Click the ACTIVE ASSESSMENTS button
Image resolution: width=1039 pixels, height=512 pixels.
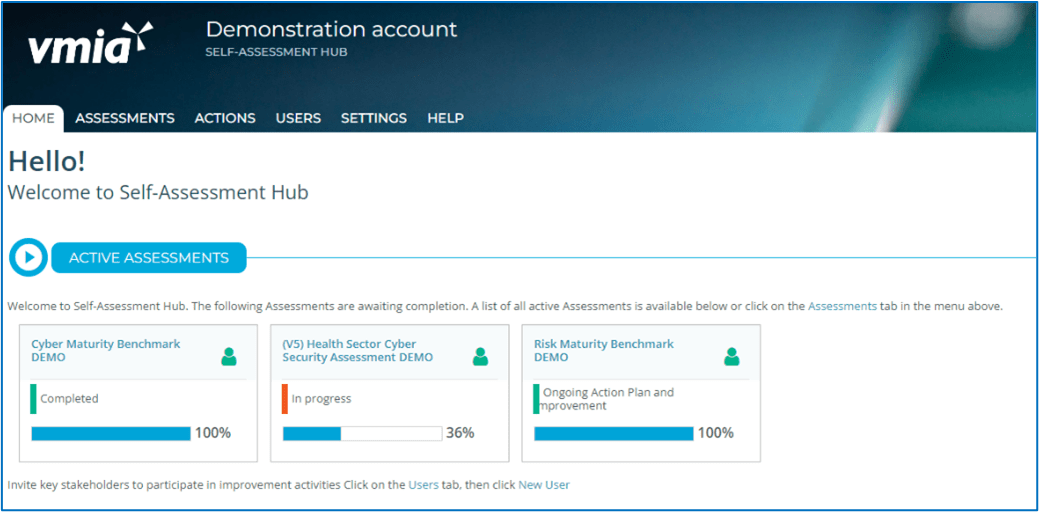tap(149, 258)
